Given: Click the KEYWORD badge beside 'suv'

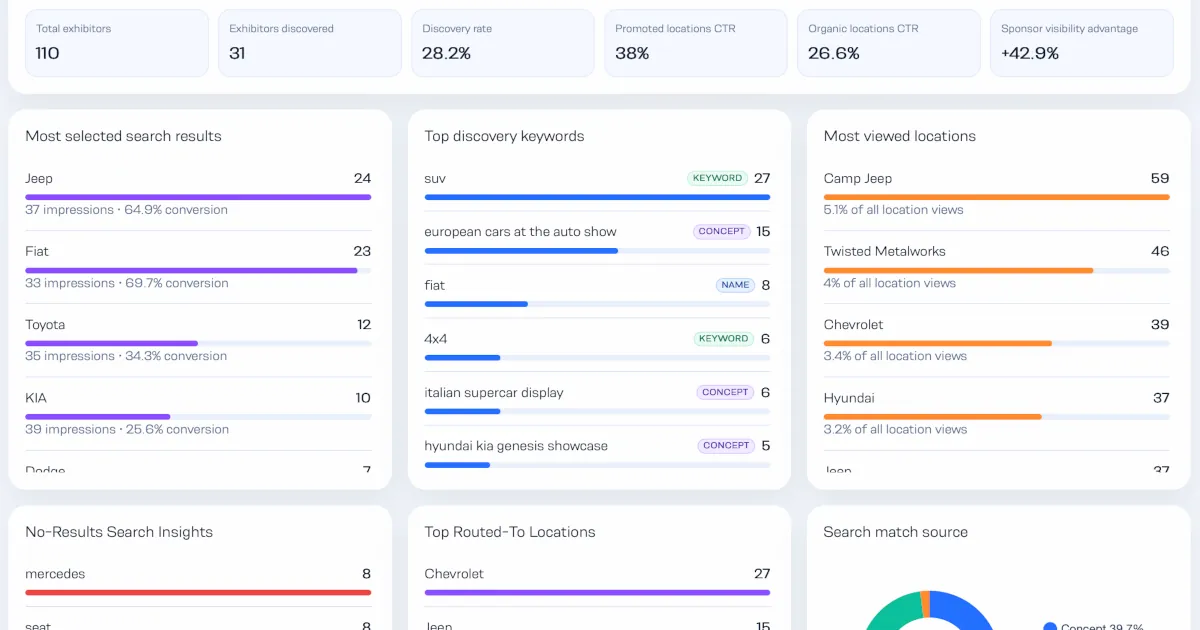Looking at the screenshot, I should coord(717,178).
